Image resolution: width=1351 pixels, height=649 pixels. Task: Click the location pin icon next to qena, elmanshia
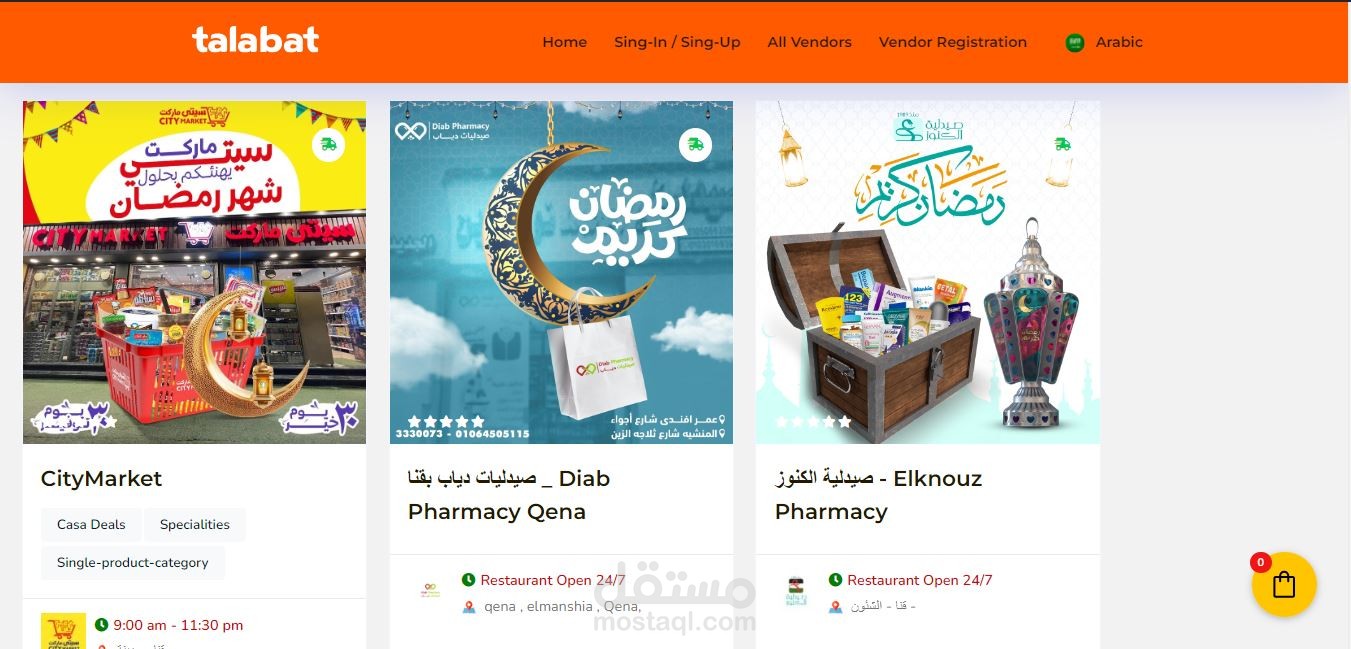pos(469,607)
